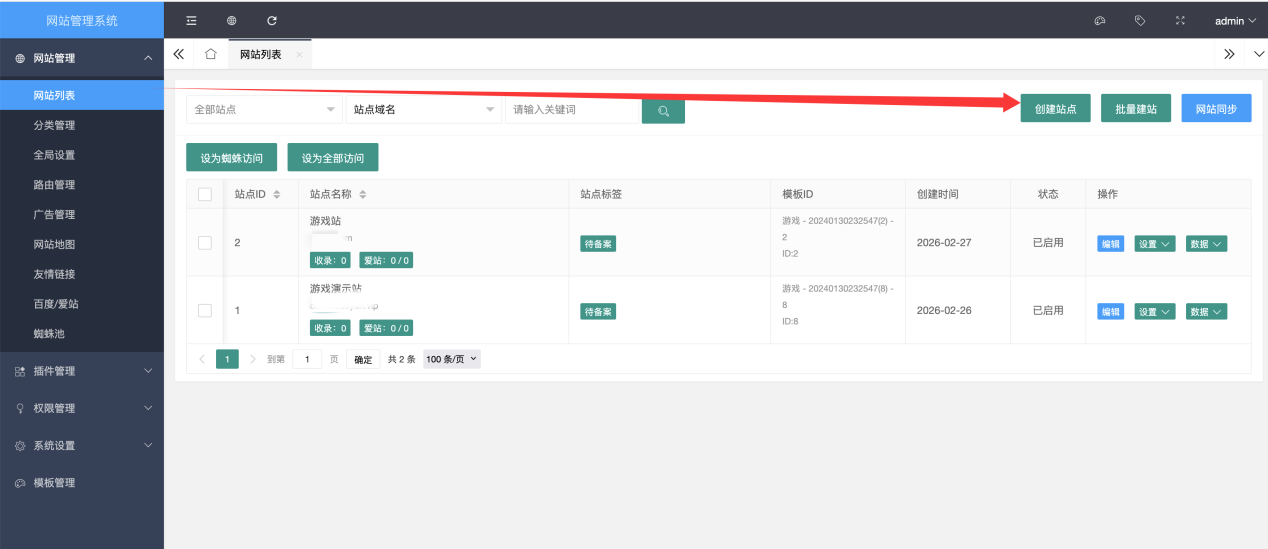1268x549 pixels.
Task: Open 友情链接 in sidebar
Action: pos(82,274)
